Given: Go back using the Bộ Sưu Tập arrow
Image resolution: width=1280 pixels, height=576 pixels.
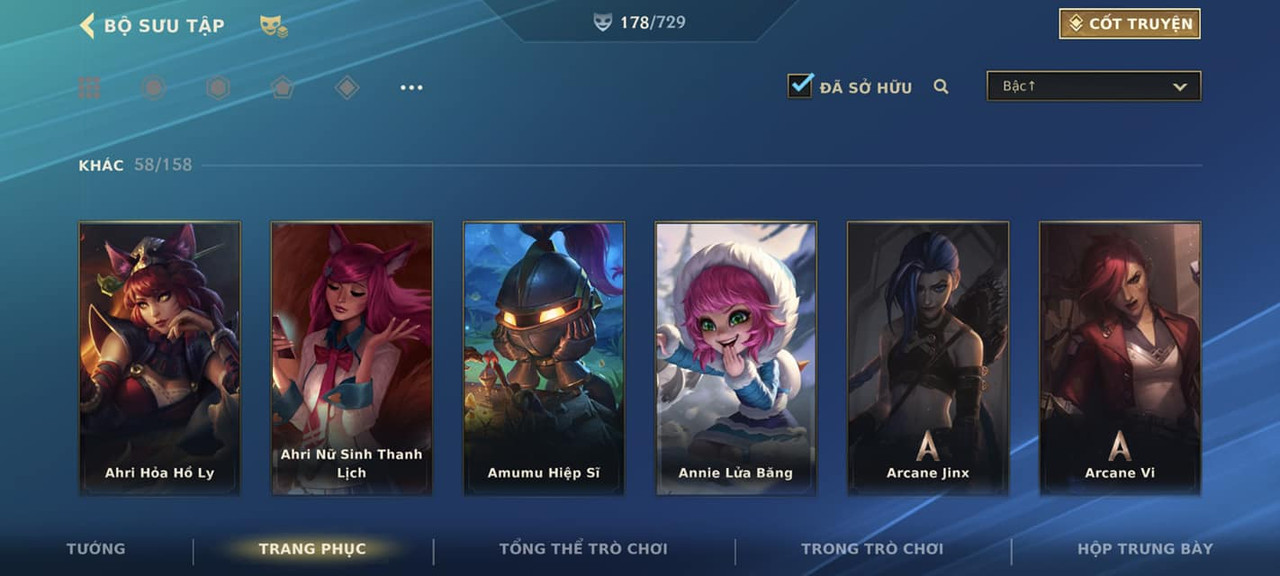Looking at the screenshot, I should pos(87,25).
